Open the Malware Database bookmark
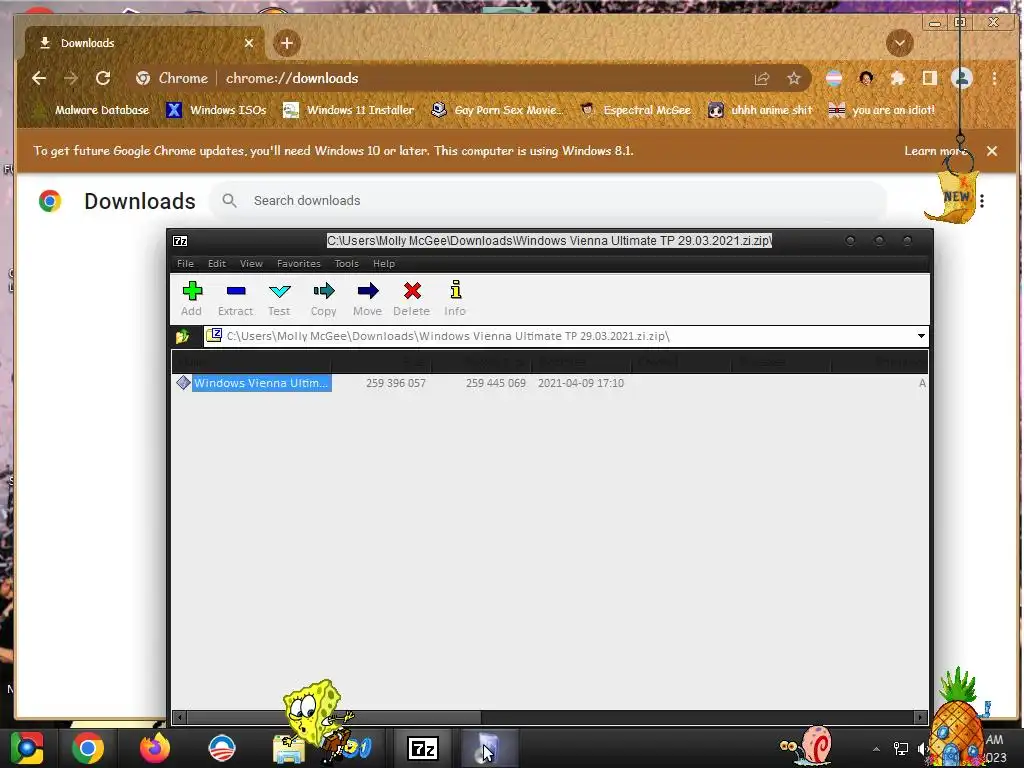The height and width of the screenshot is (768, 1024). tap(93, 110)
